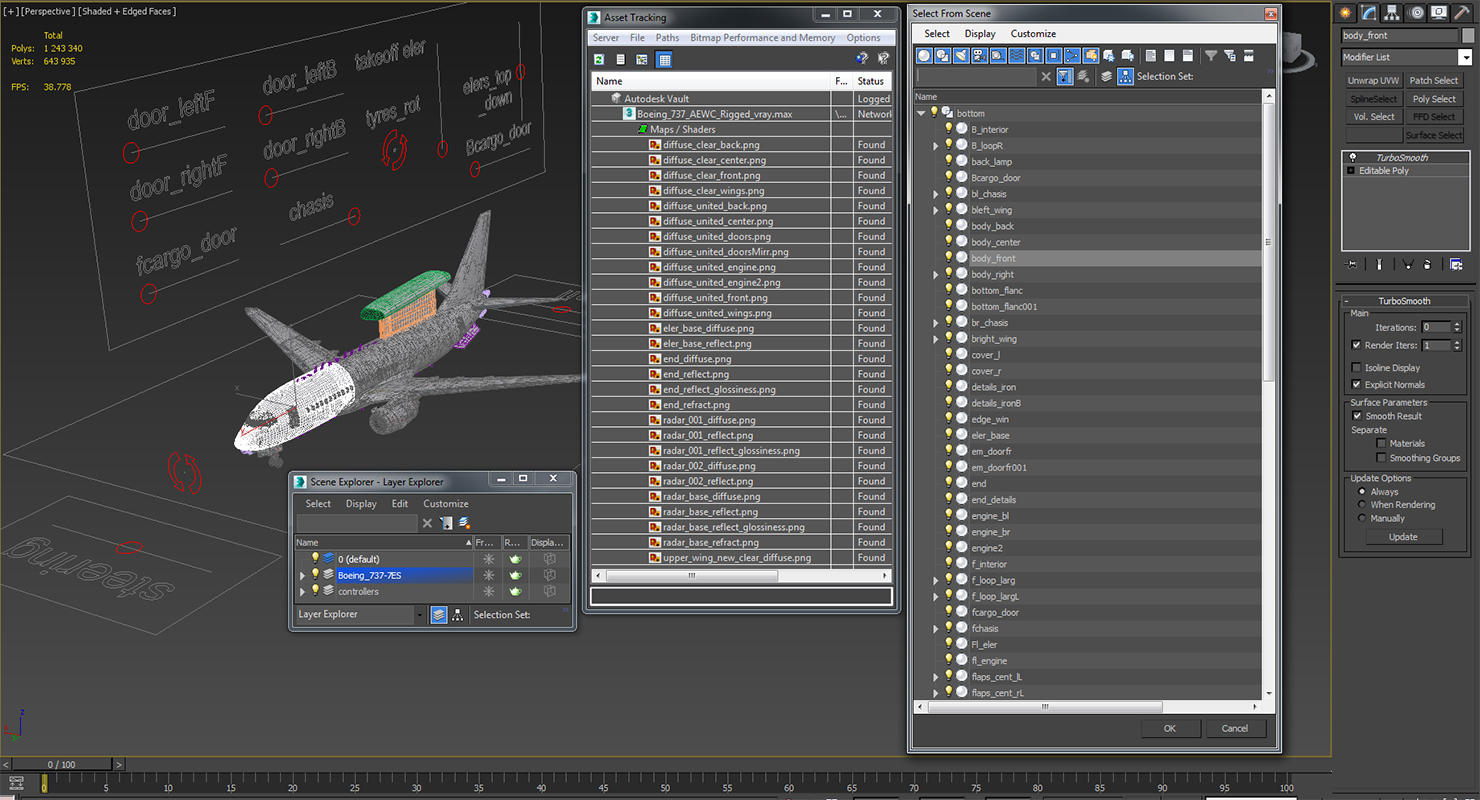Open the Create command panel tab
This screenshot has height=800, width=1480.
[x=1346, y=13]
